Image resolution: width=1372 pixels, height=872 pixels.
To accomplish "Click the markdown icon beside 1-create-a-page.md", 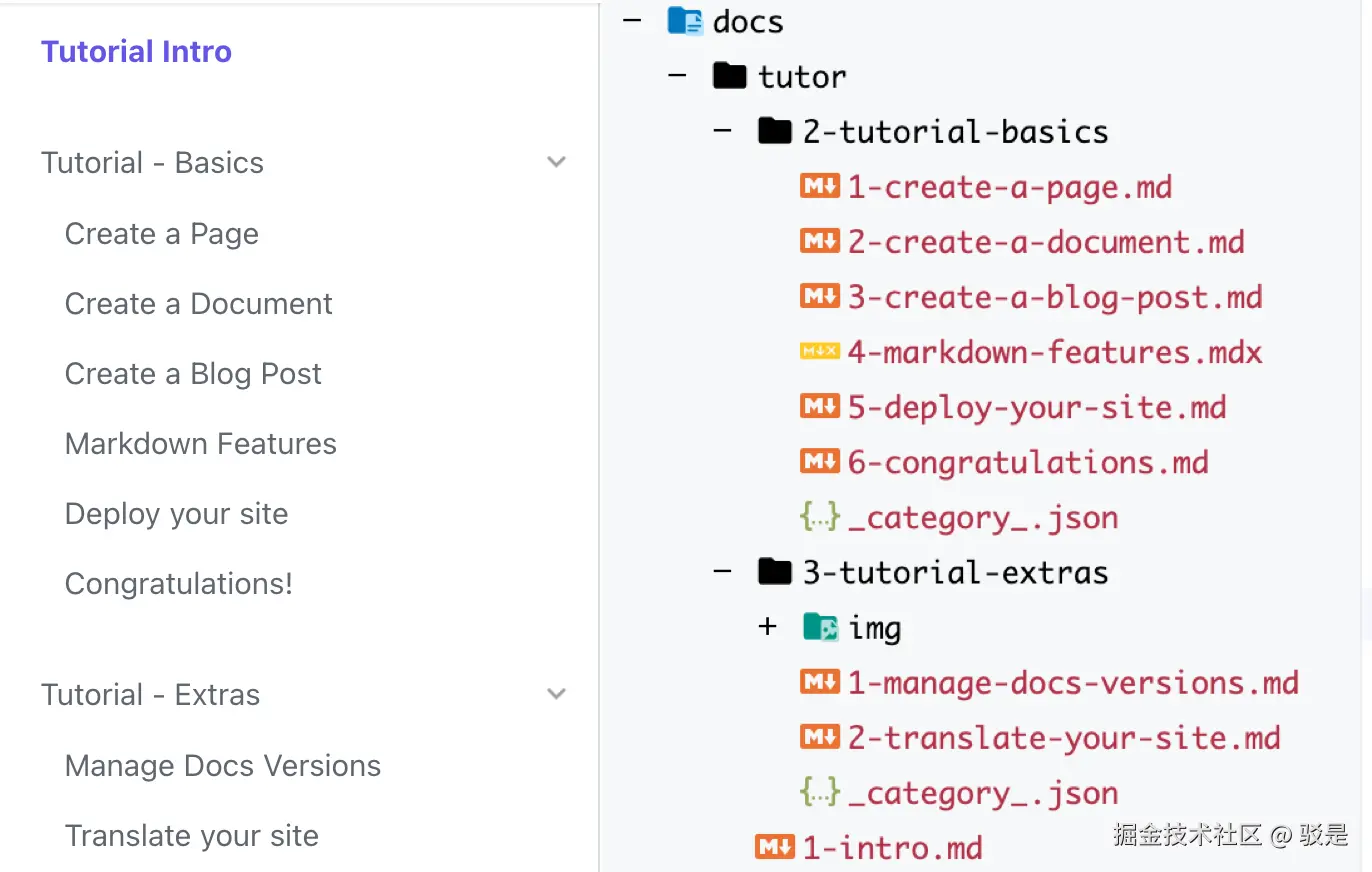I will (819, 186).
